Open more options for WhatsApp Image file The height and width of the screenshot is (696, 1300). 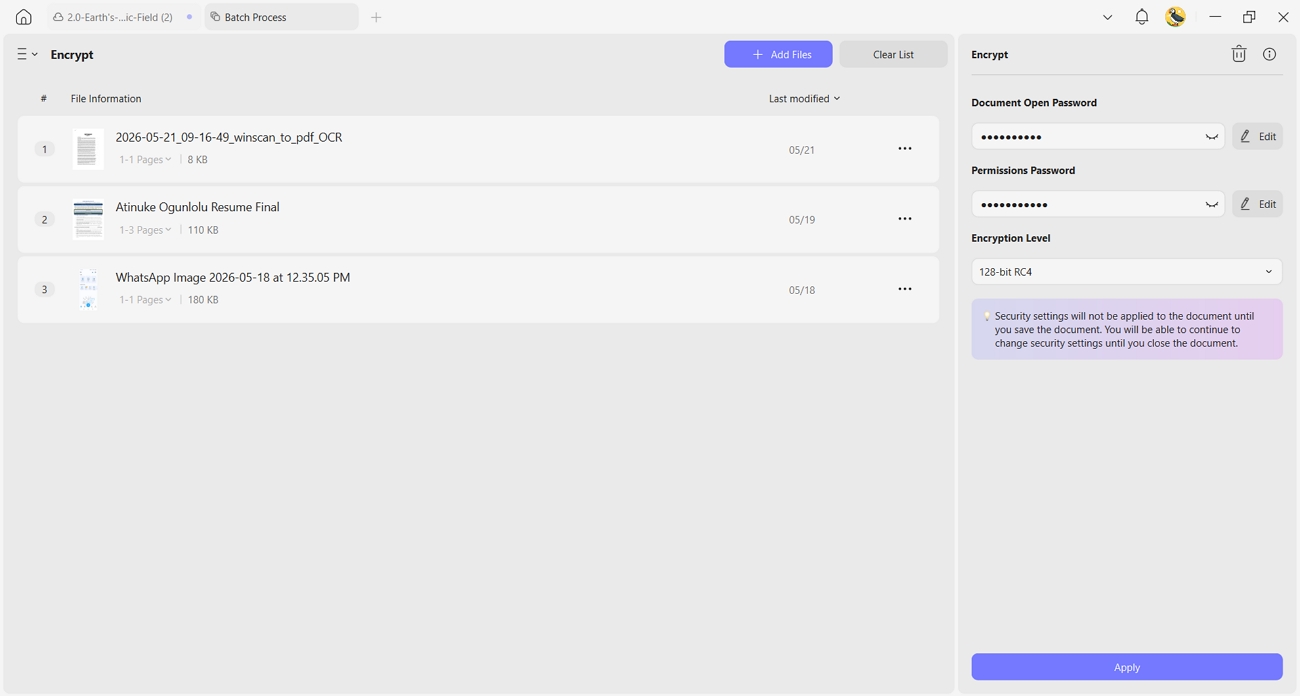[x=904, y=289]
